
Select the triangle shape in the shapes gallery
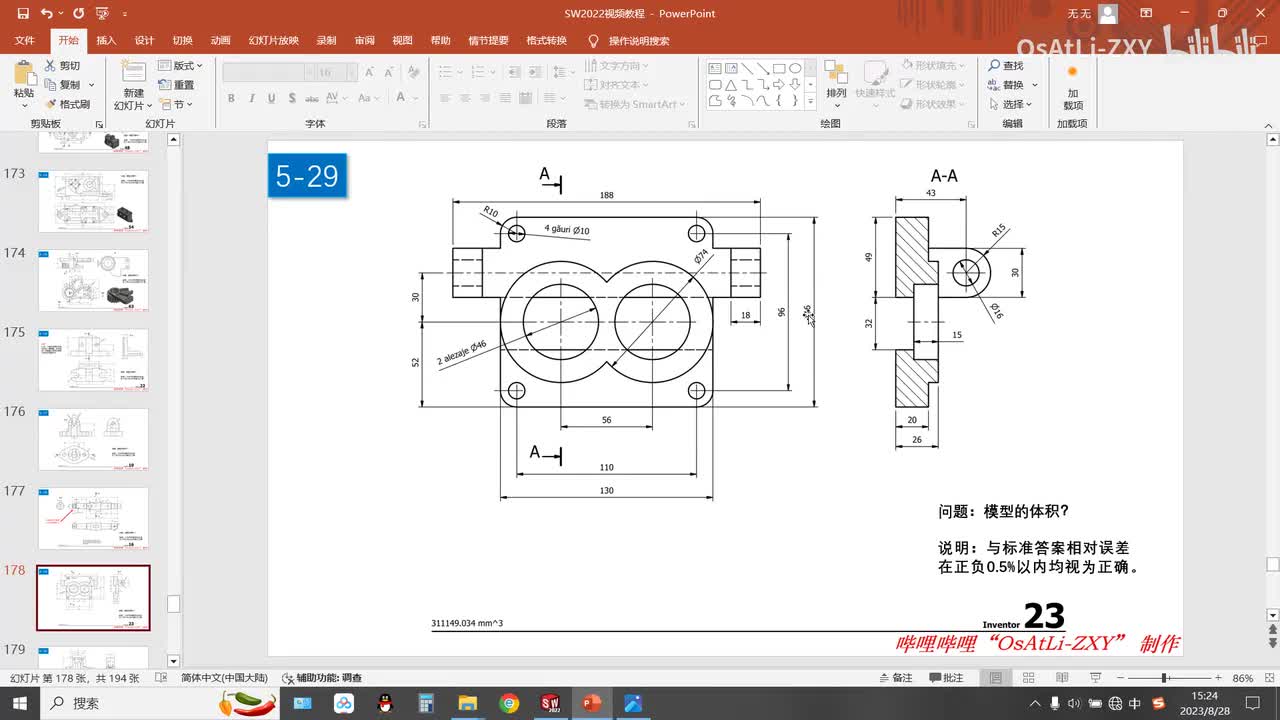point(731,85)
